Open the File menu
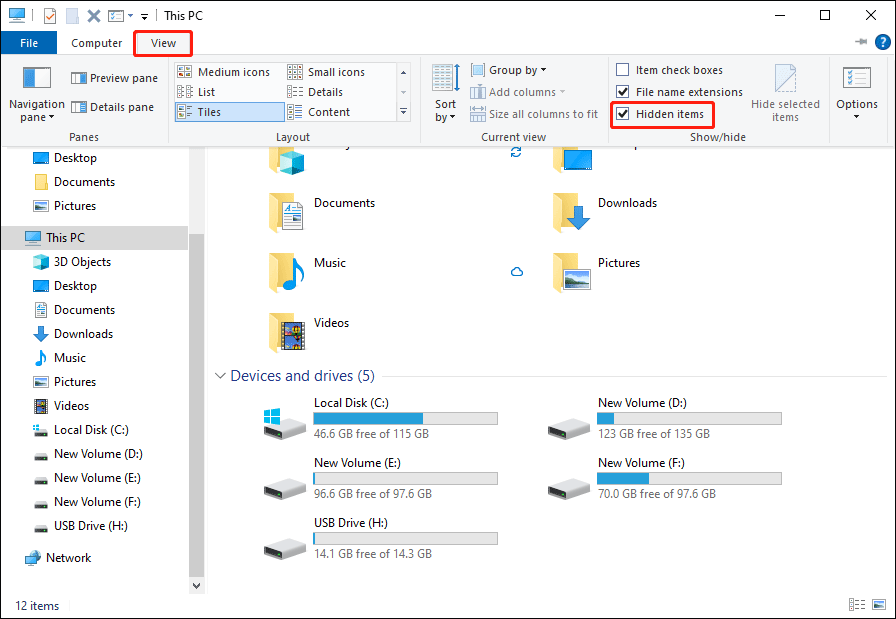This screenshot has width=896, height=619. (29, 43)
